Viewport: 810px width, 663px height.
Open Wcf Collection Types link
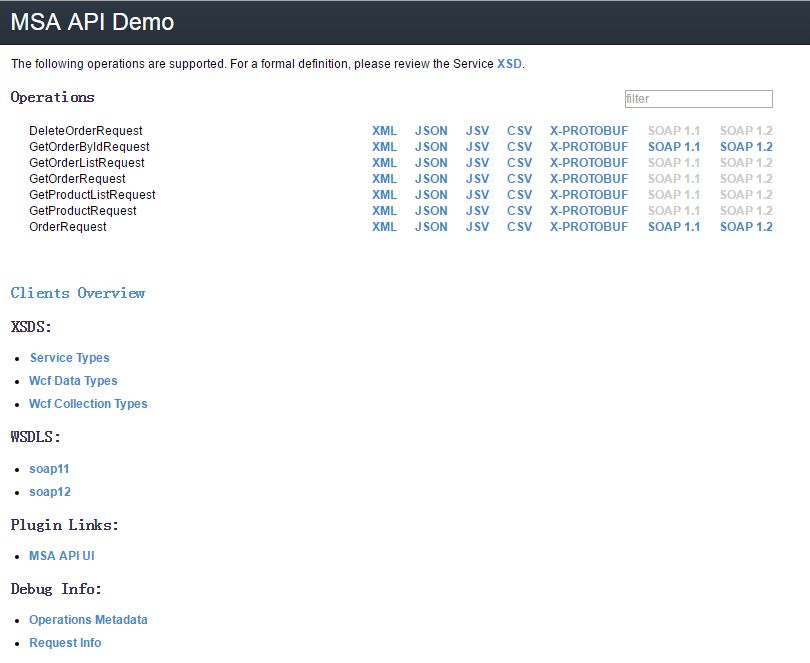point(88,404)
